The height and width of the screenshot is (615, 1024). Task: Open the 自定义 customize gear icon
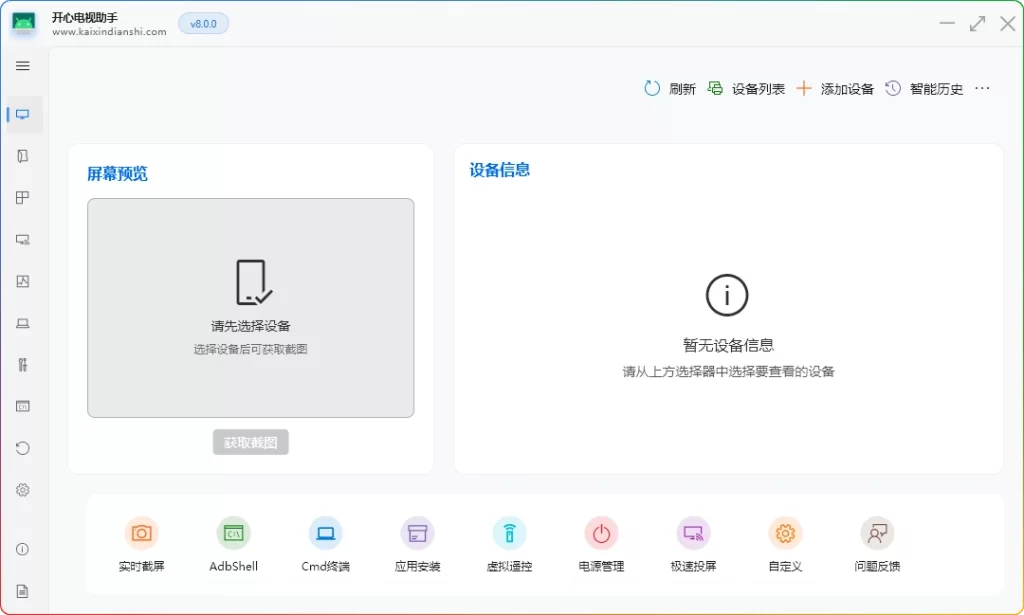[785, 534]
